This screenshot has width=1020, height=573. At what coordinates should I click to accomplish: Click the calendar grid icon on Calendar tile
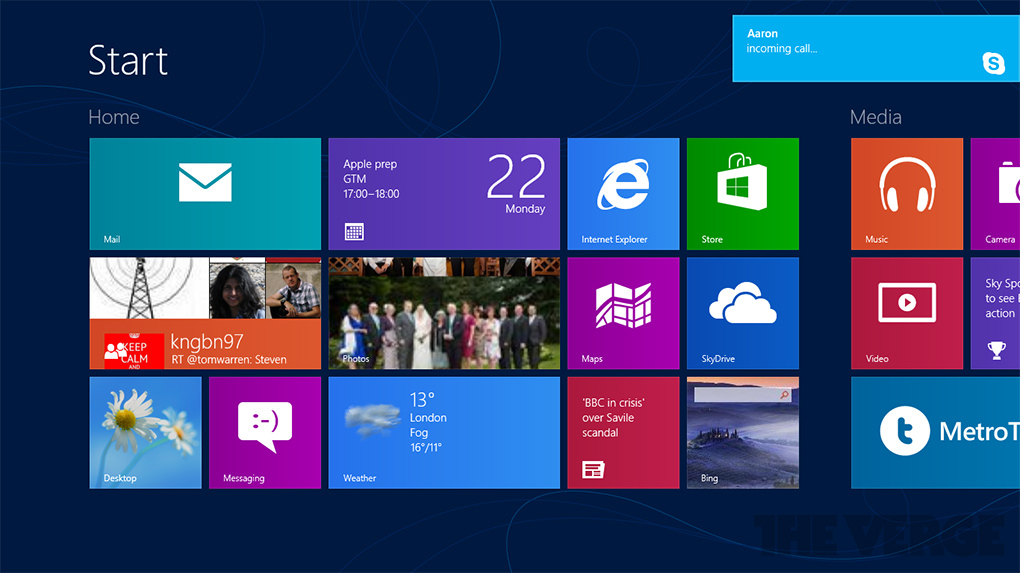pyautogui.click(x=354, y=232)
